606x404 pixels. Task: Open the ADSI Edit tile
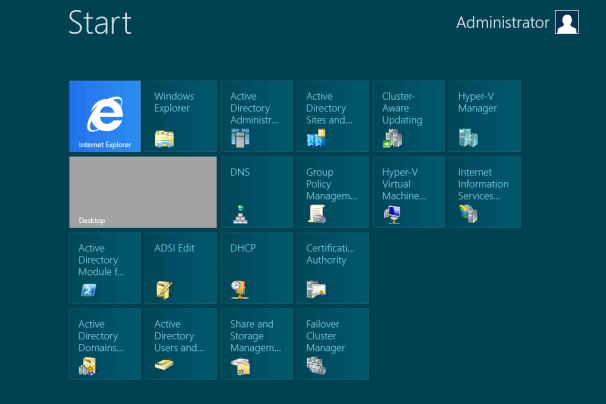(x=181, y=268)
